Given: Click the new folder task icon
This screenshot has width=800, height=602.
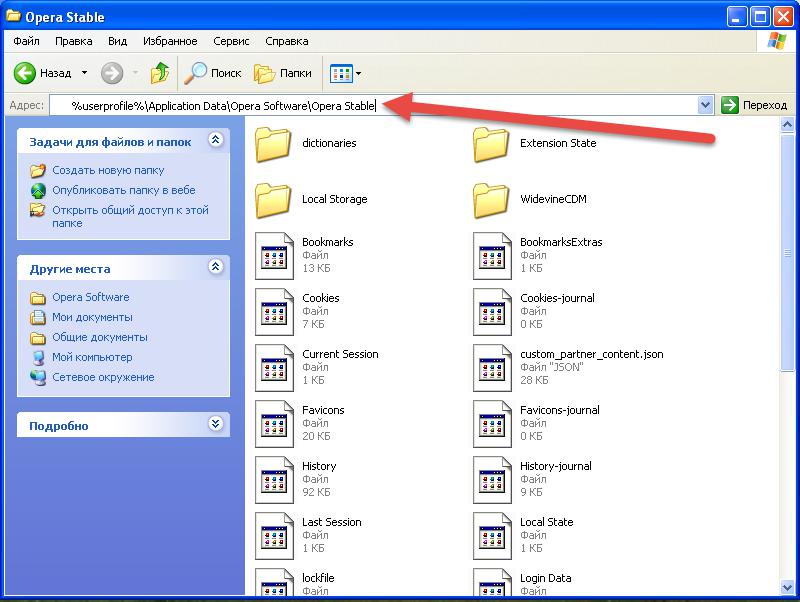Looking at the screenshot, I should (38, 171).
